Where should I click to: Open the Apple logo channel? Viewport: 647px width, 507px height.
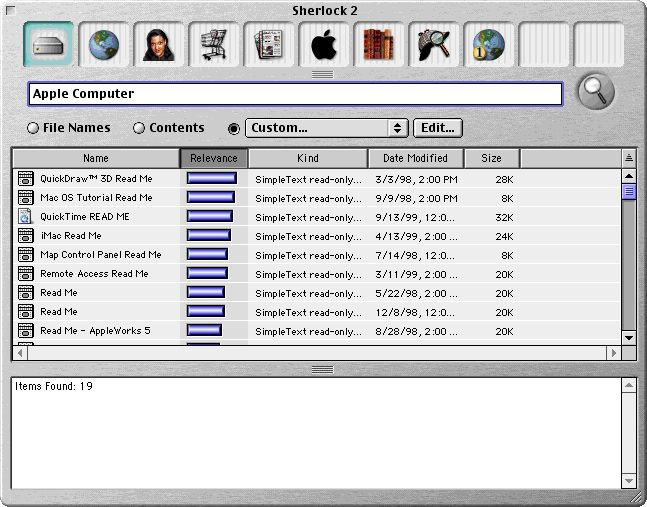[x=324, y=45]
